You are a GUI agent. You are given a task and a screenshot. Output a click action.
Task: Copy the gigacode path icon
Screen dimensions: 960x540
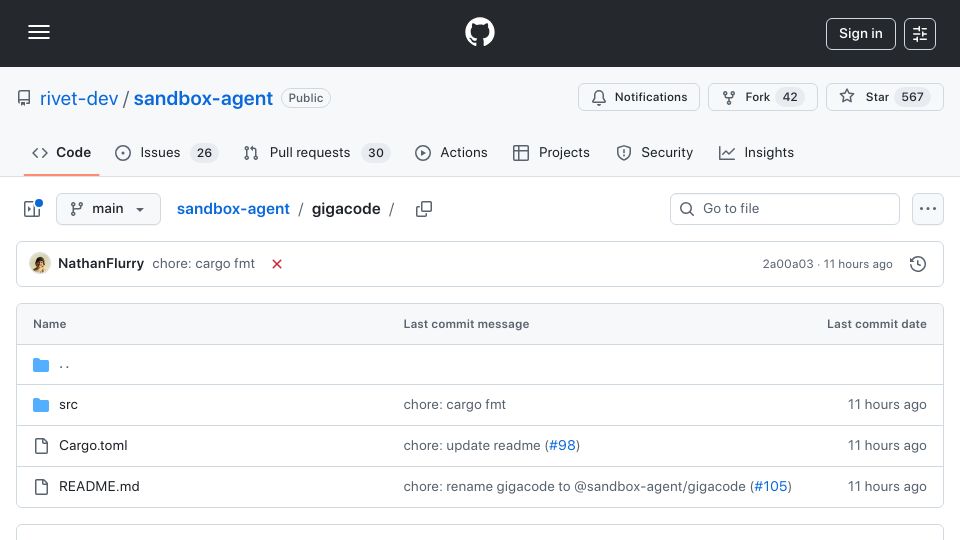click(x=424, y=209)
